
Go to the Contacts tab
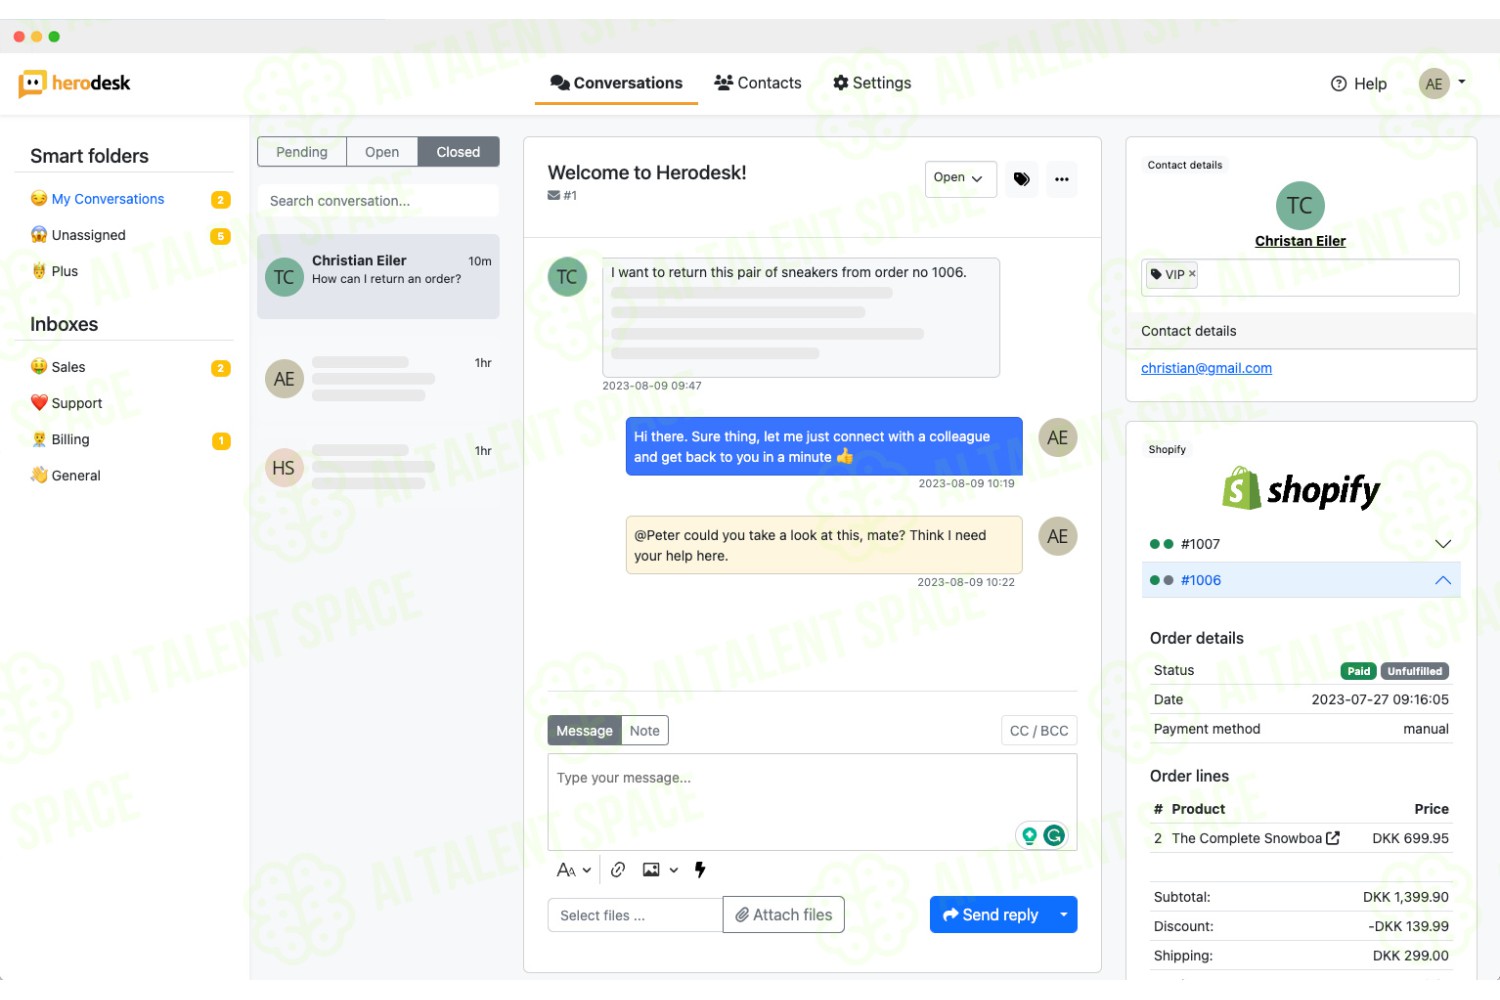pos(758,83)
